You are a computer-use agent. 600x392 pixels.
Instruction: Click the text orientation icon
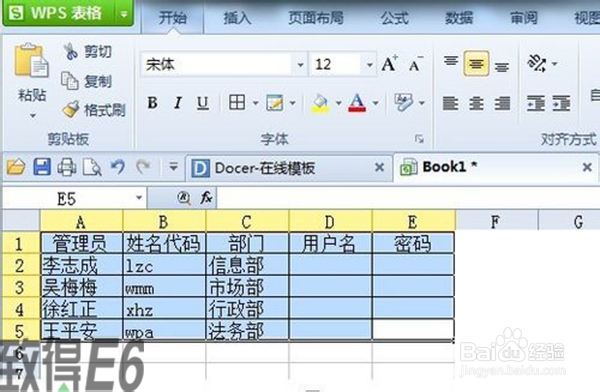(536, 63)
